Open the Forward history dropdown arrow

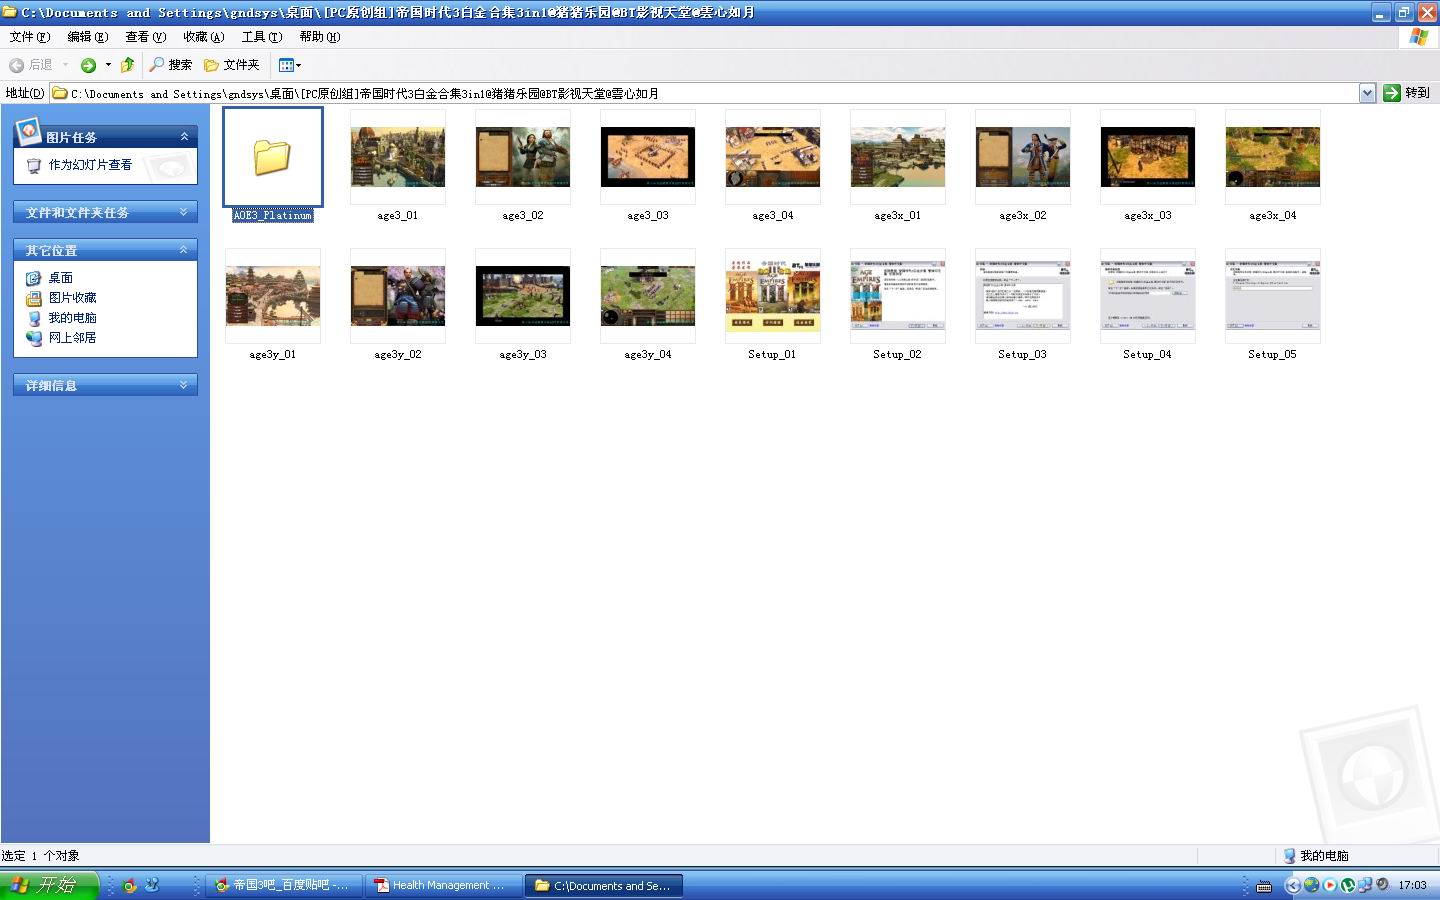pos(108,65)
